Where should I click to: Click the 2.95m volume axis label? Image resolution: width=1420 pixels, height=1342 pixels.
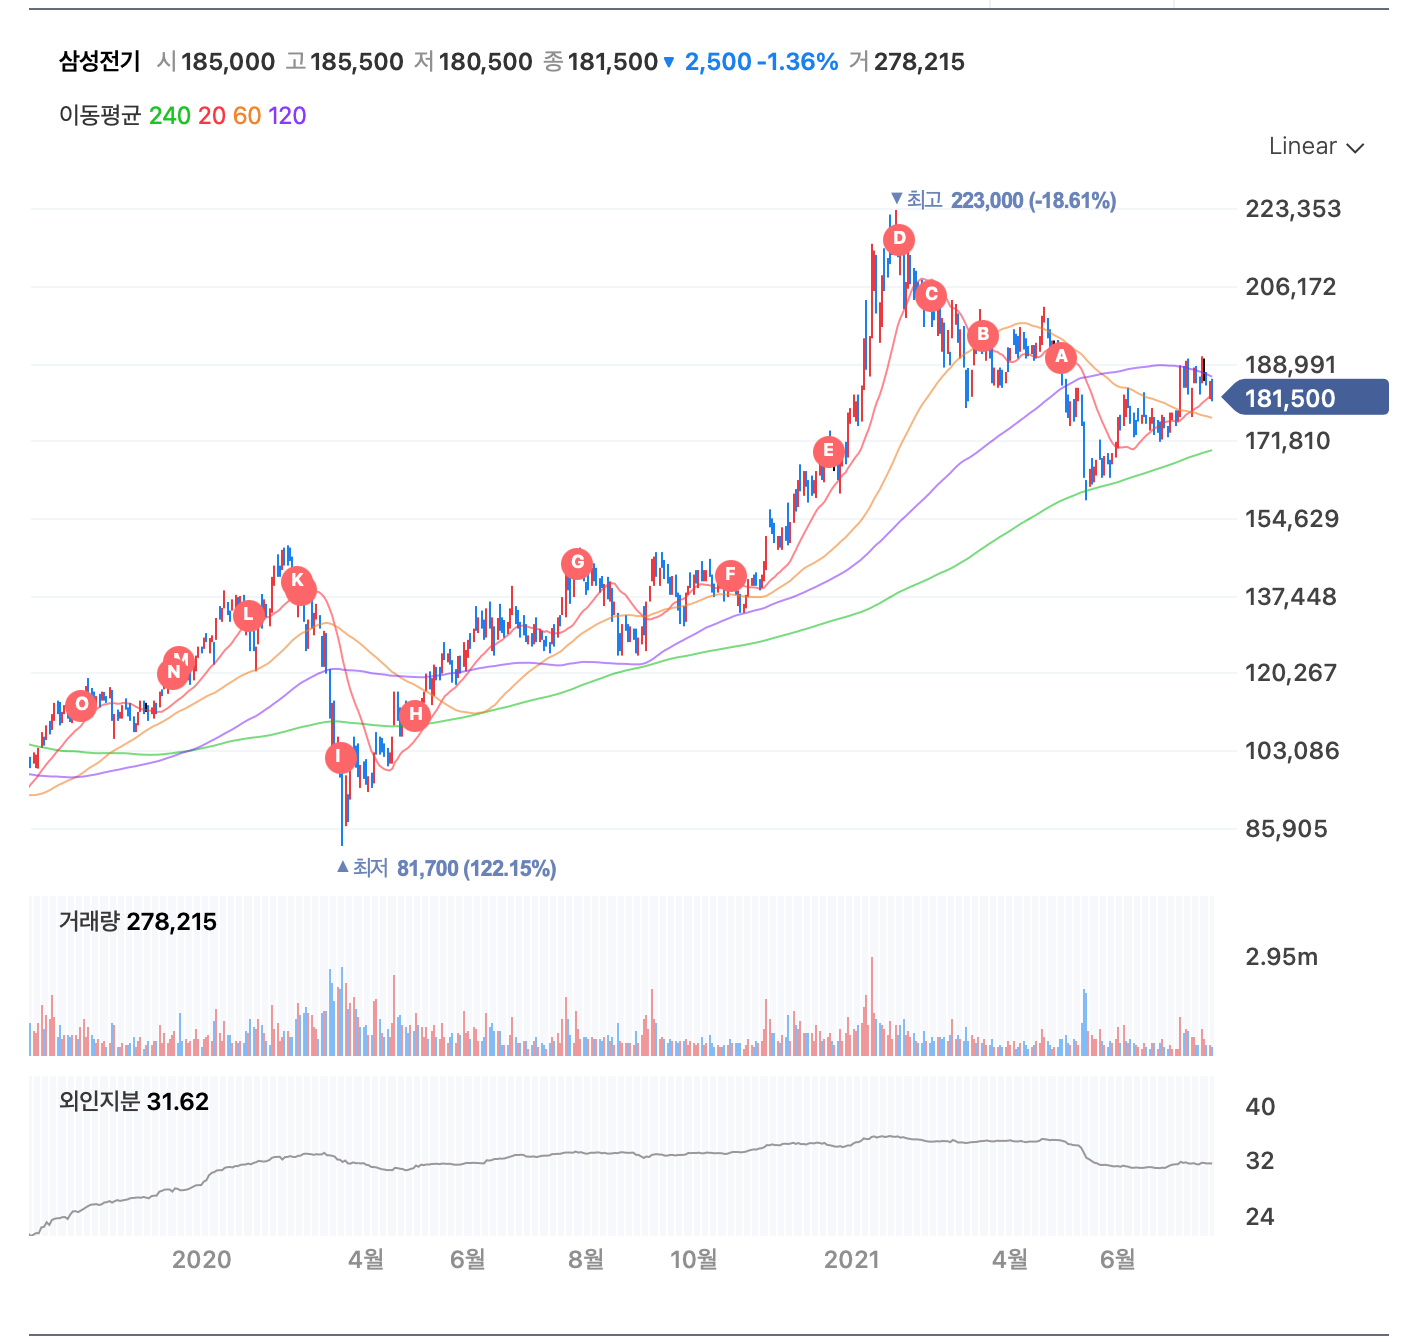pos(1282,957)
